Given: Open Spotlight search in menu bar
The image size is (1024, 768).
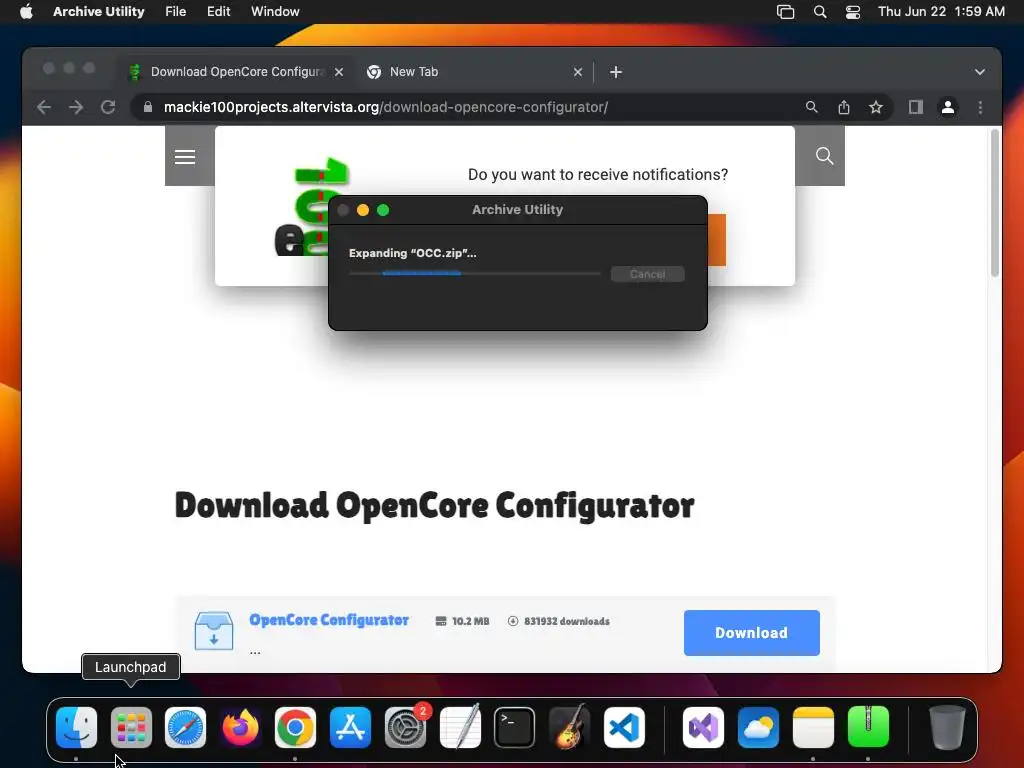Looking at the screenshot, I should pos(820,11).
